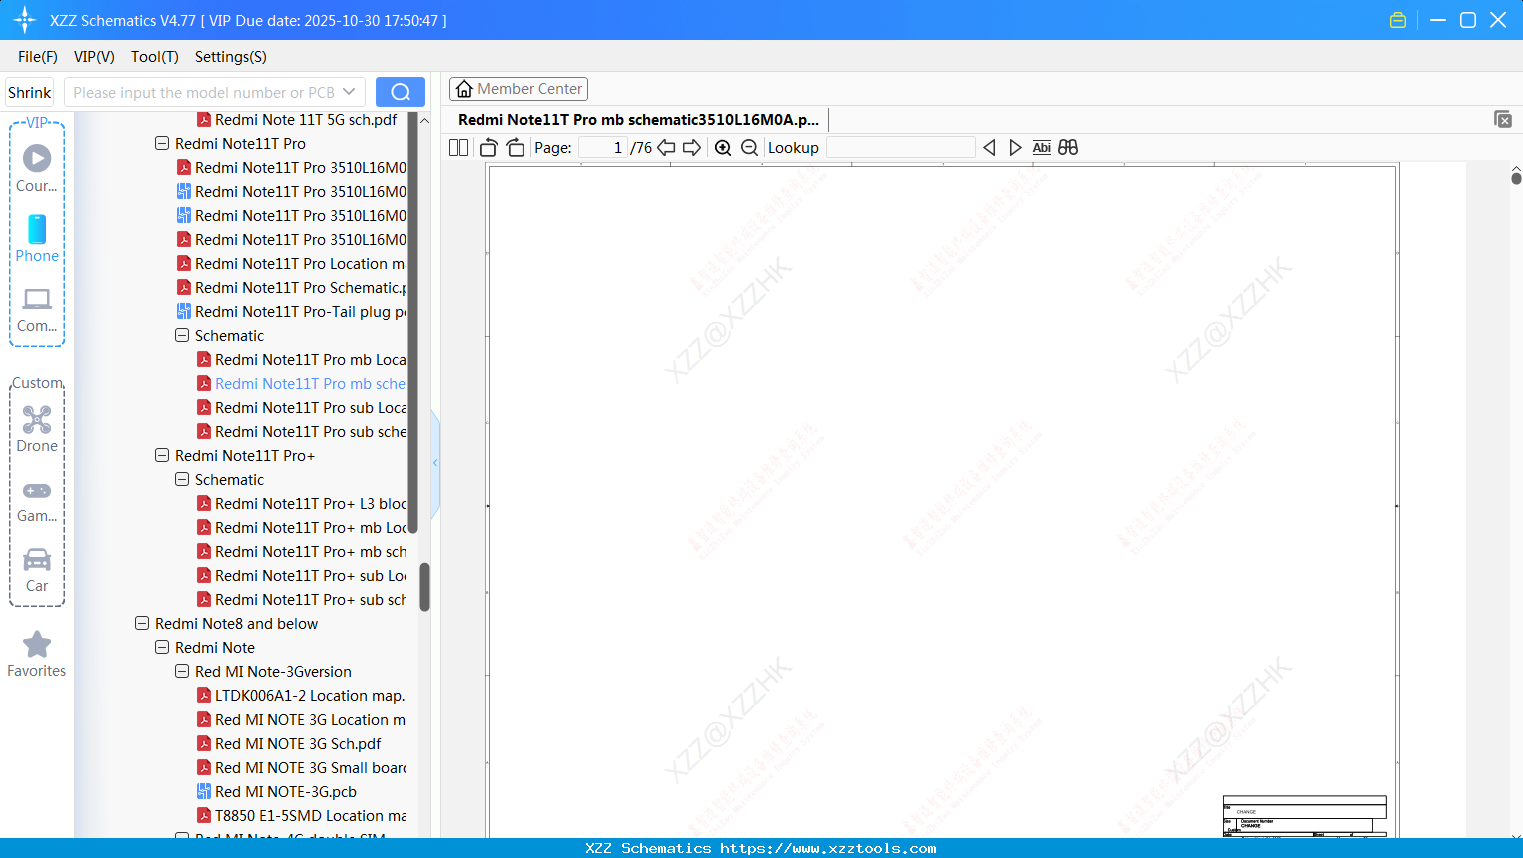Click the Member Center button
This screenshot has width=1523, height=858.
point(518,89)
